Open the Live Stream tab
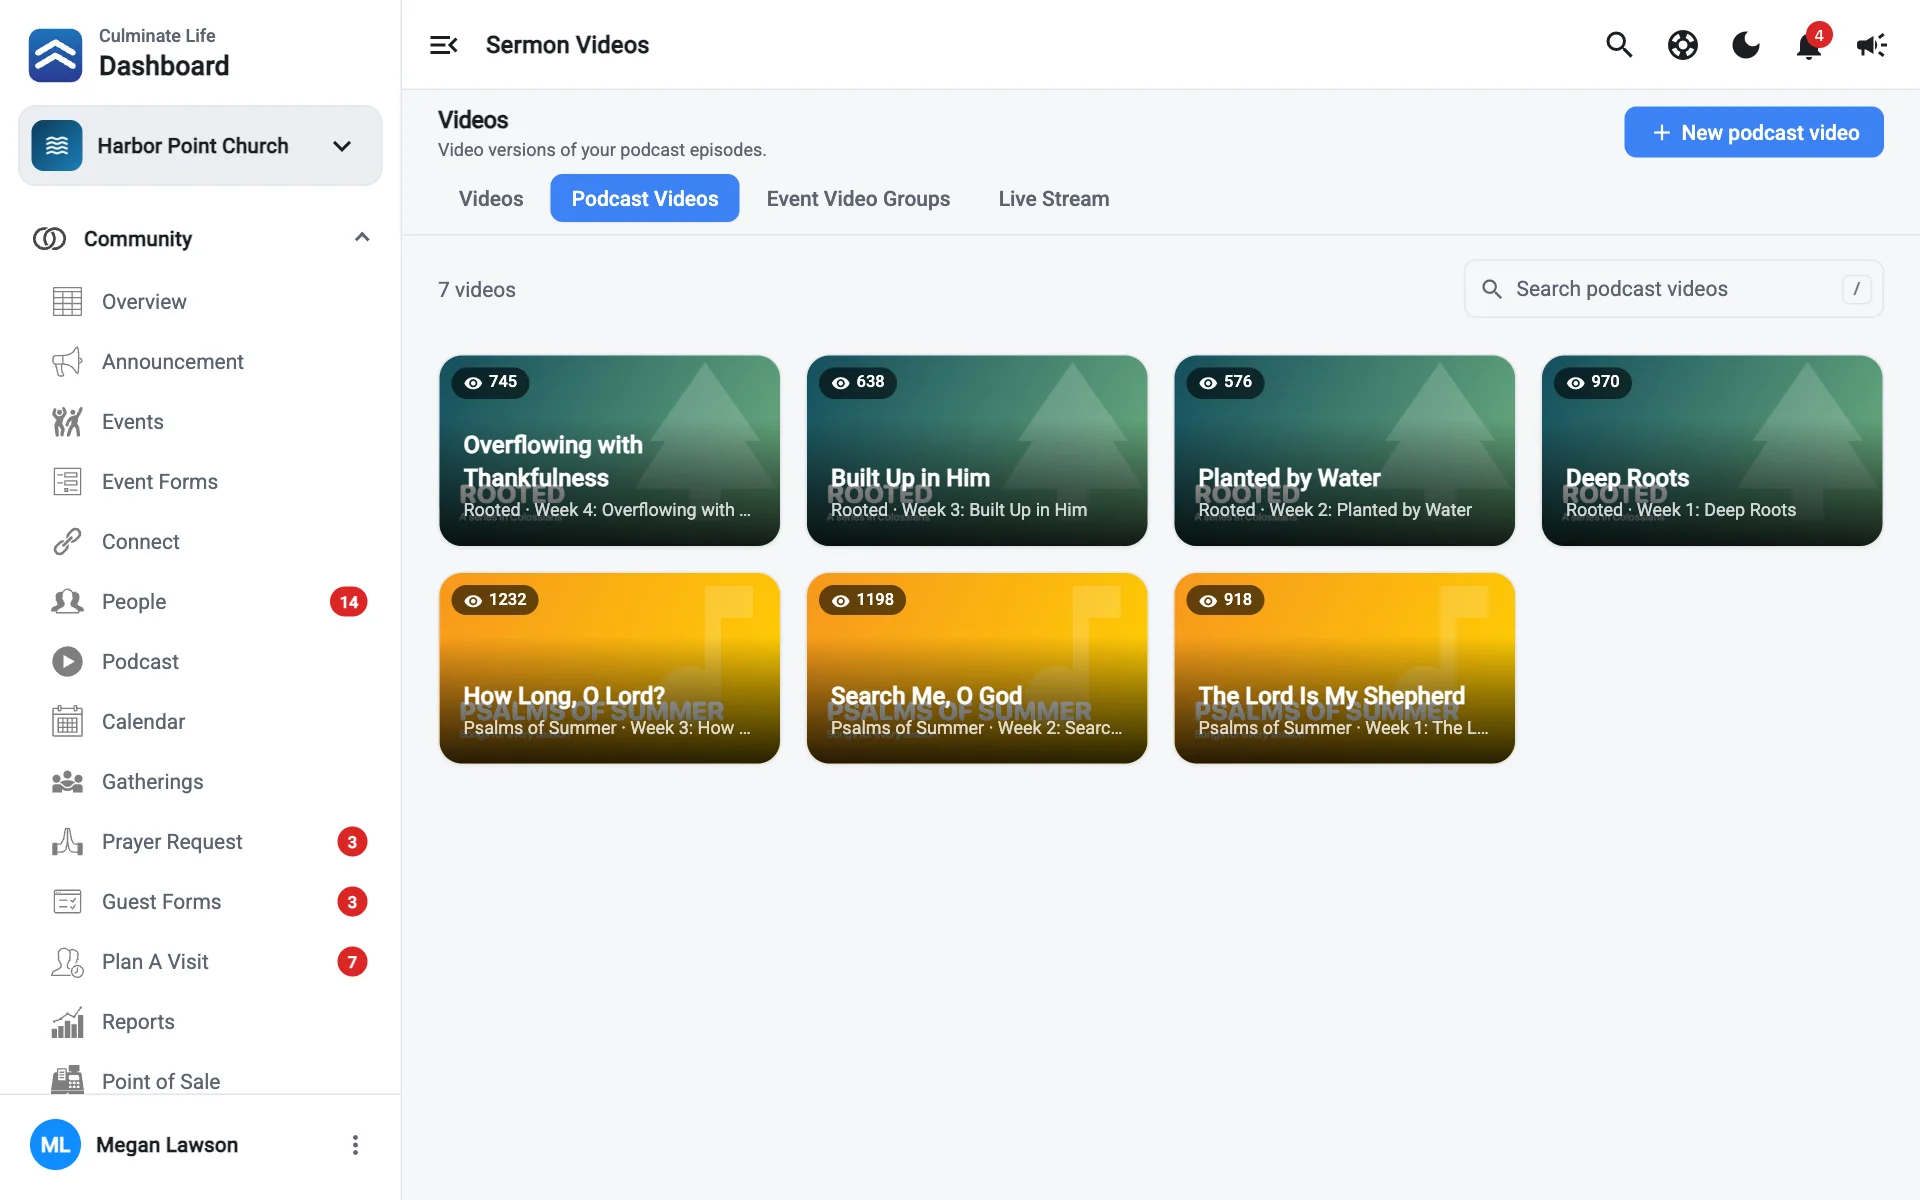Screen dimensions: 1920x1200 [1054, 199]
